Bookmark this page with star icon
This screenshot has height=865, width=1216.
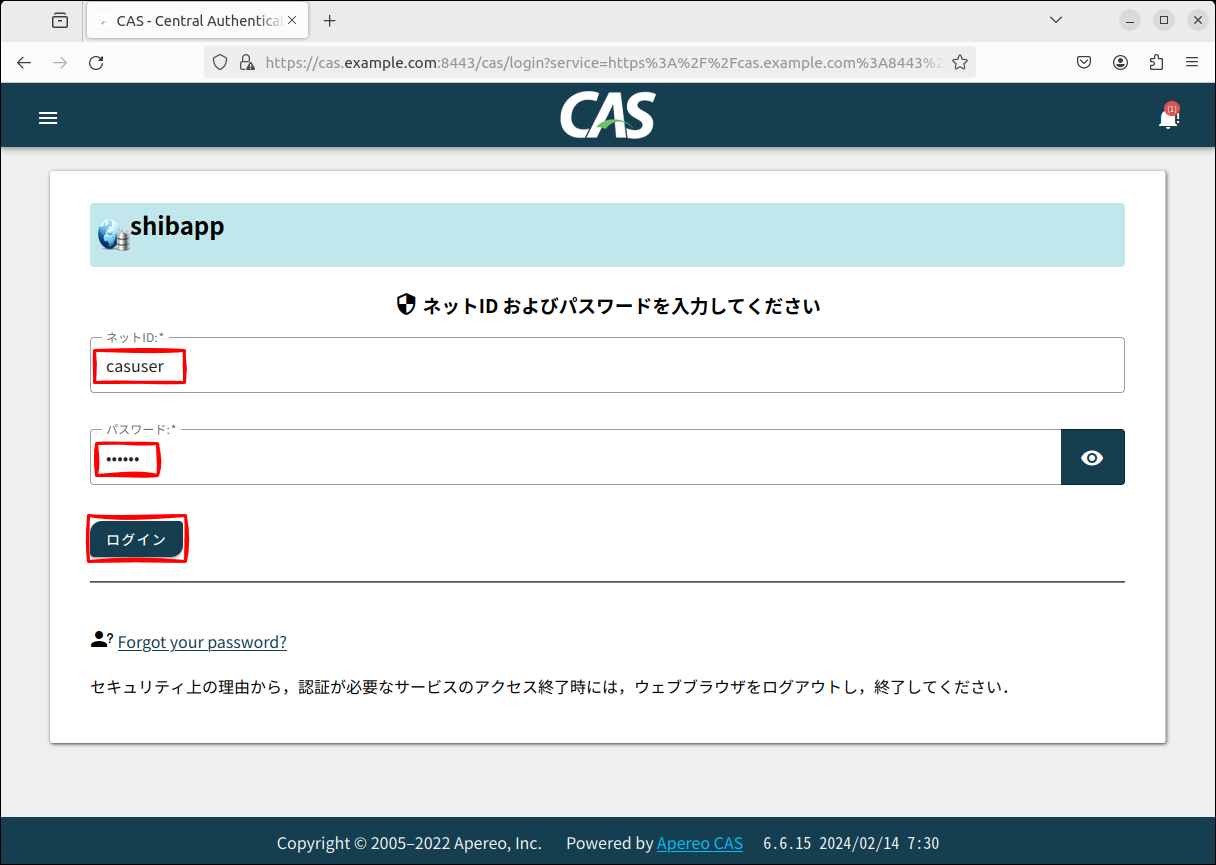pos(960,62)
